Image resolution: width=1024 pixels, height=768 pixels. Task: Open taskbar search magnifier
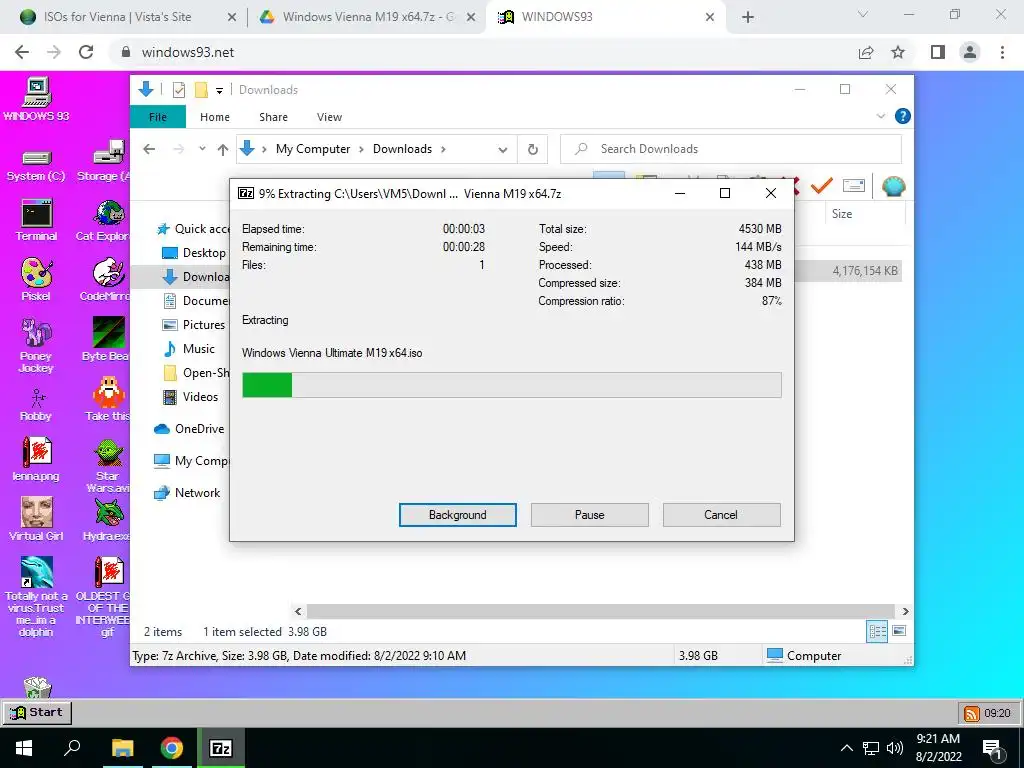pos(72,748)
